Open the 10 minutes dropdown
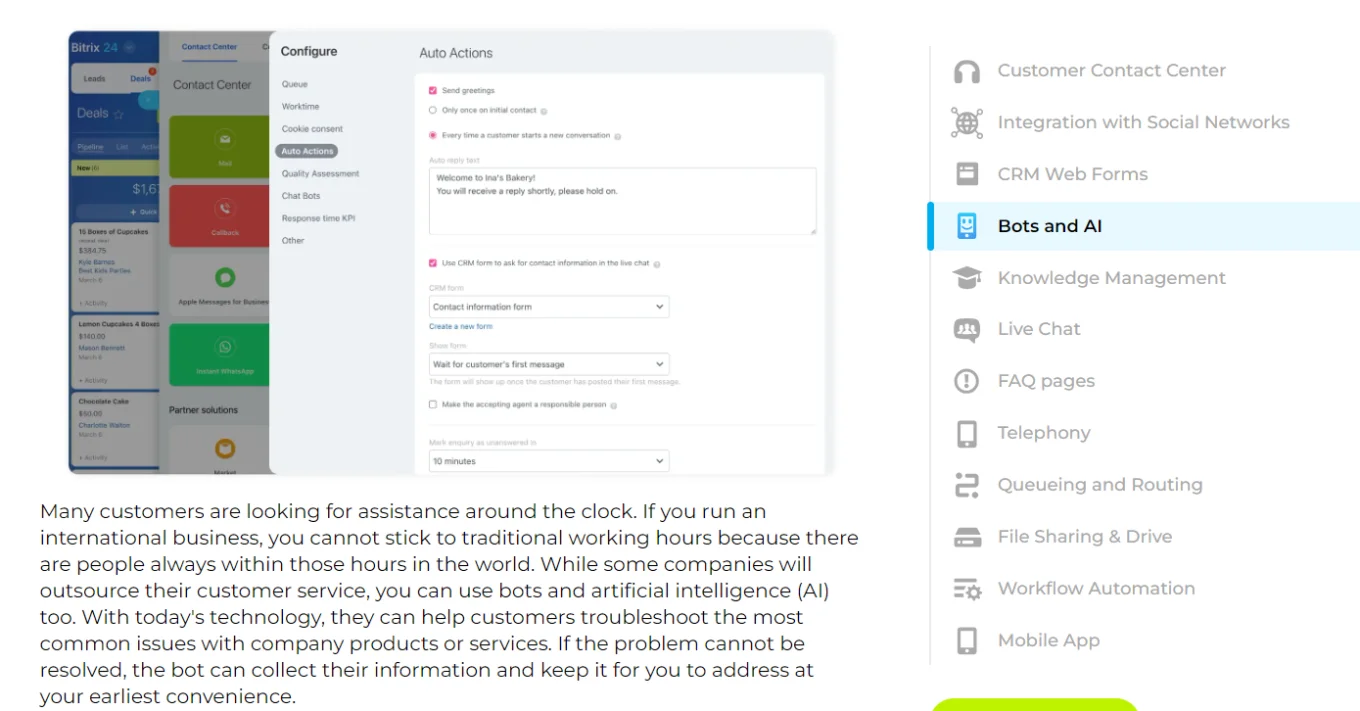This screenshot has height=711, width=1360. pyautogui.click(x=549, y=461)
